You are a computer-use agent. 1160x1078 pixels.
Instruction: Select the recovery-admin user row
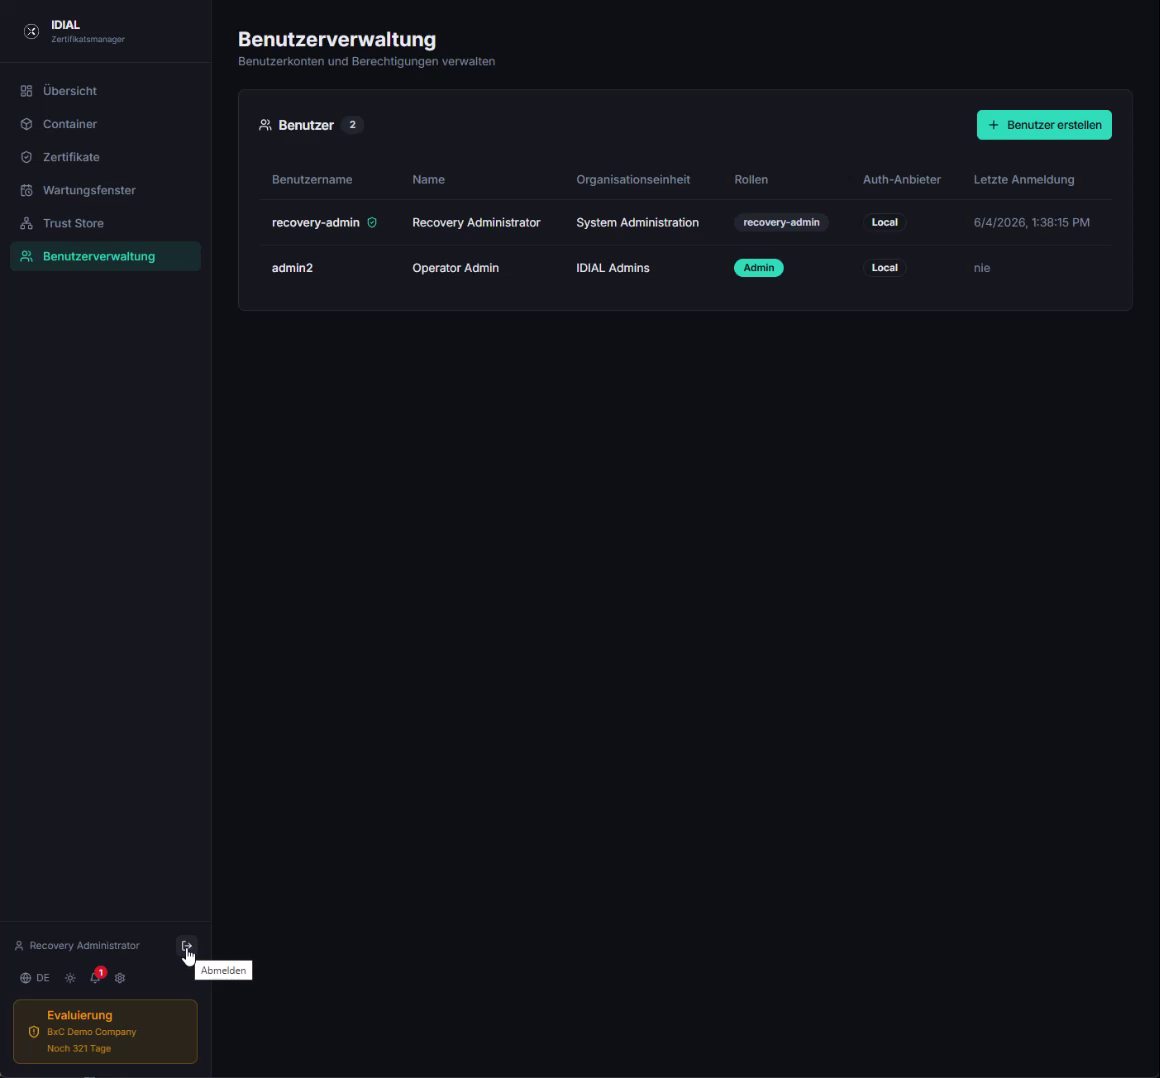pos(685,222)
